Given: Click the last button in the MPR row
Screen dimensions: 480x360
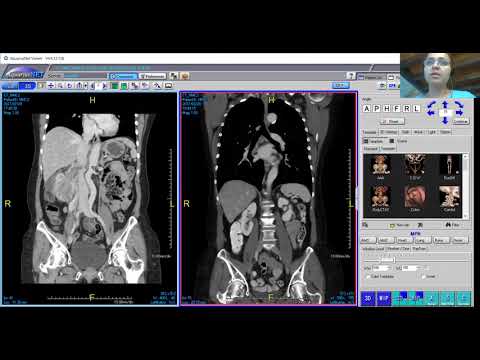Looking at the screenshot, I should (x=460, y=240).
